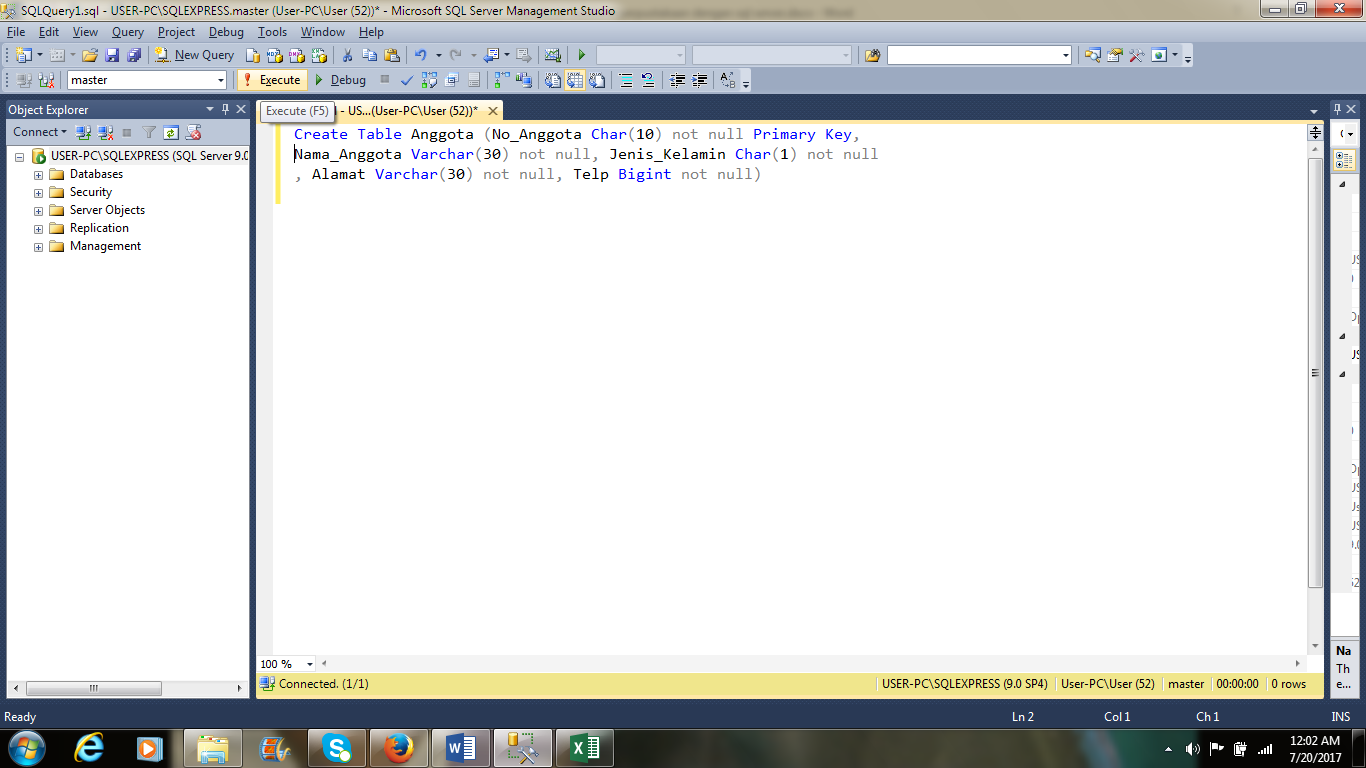Open the Refresh icon in Object Explorer

click(x=172, y=131)
